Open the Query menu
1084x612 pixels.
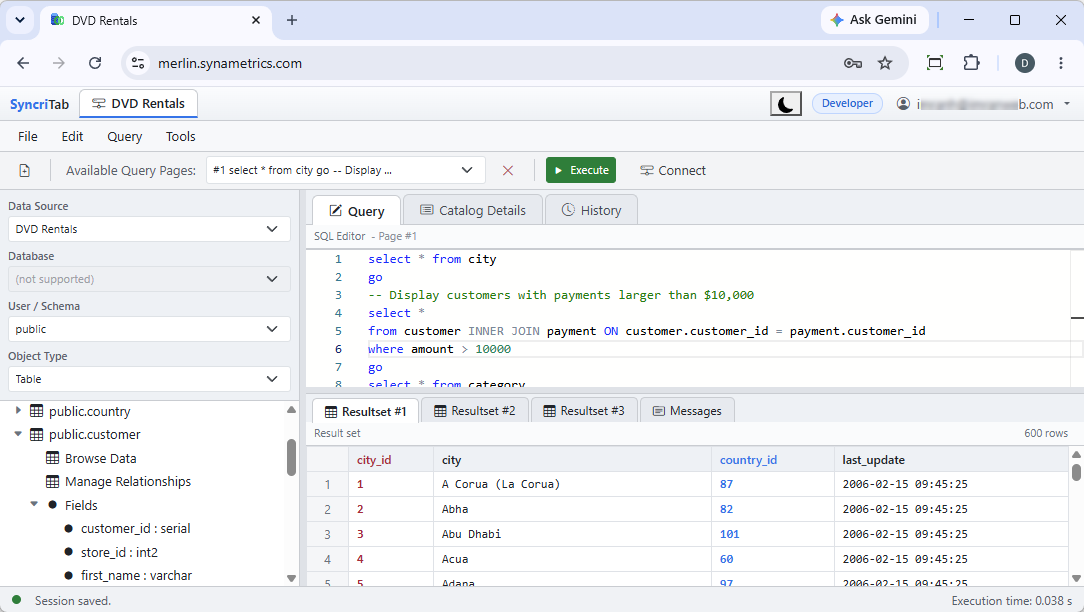click(x=124, y=137)
